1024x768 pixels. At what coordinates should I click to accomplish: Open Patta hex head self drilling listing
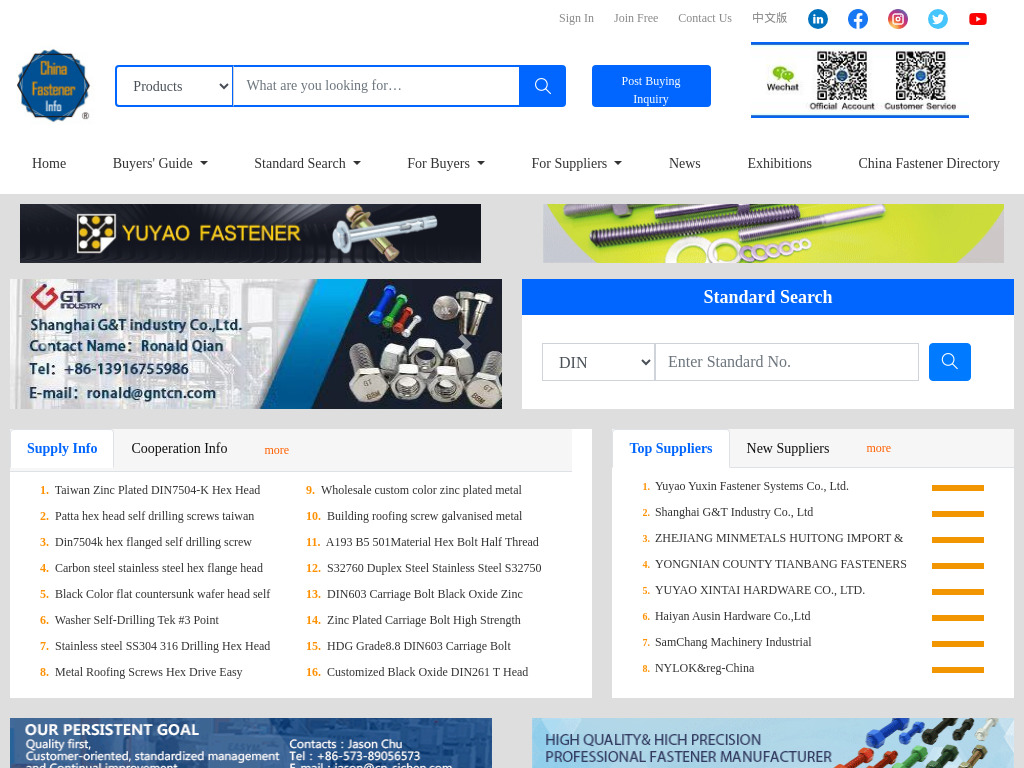tap(154, 516)
